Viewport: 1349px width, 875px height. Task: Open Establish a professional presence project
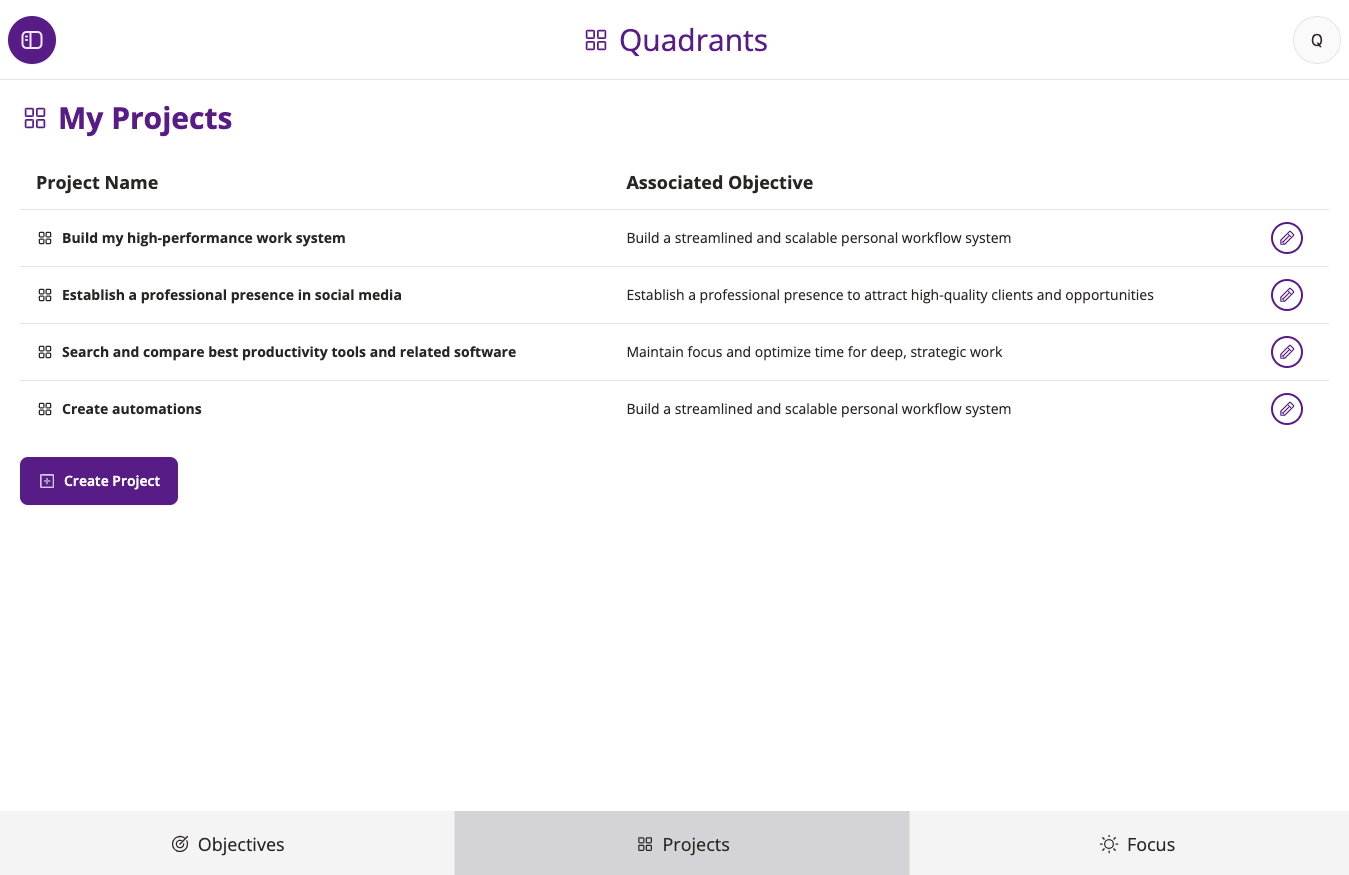[x=231, y=295]
